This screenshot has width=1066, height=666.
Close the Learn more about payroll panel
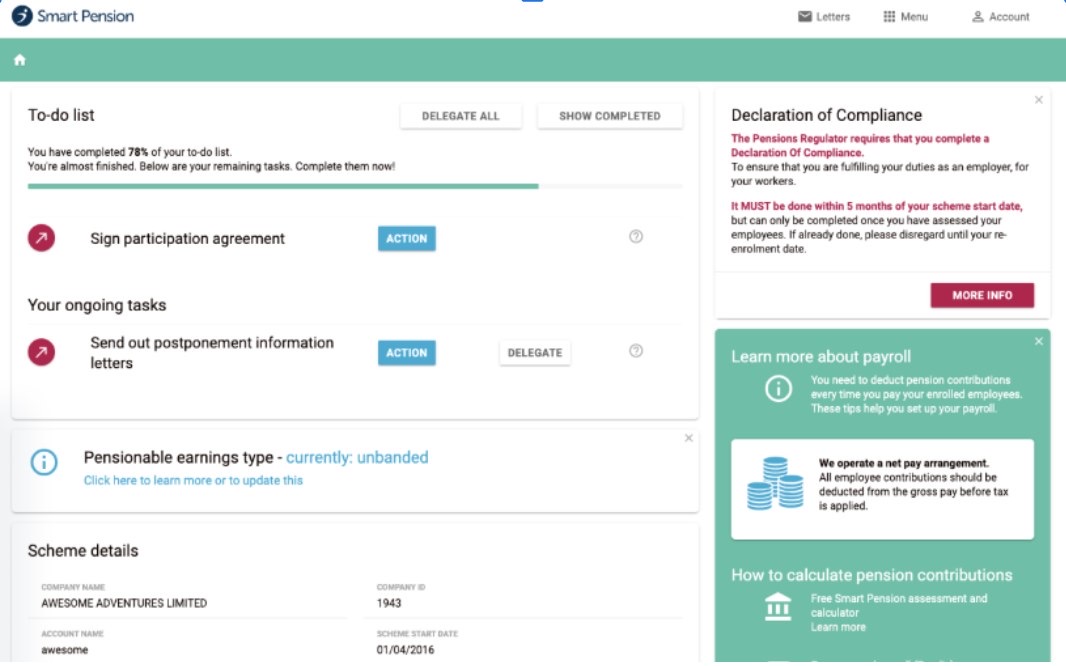[1039, 341]
